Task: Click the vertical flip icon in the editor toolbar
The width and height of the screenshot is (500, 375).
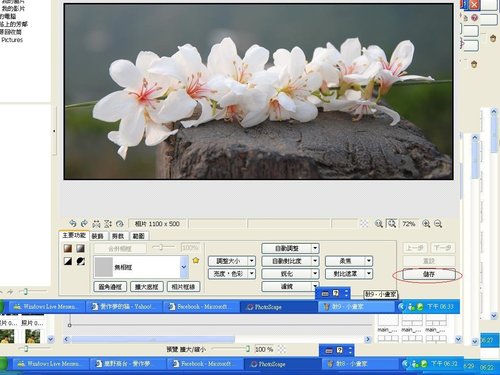Action: coord(108,224)
